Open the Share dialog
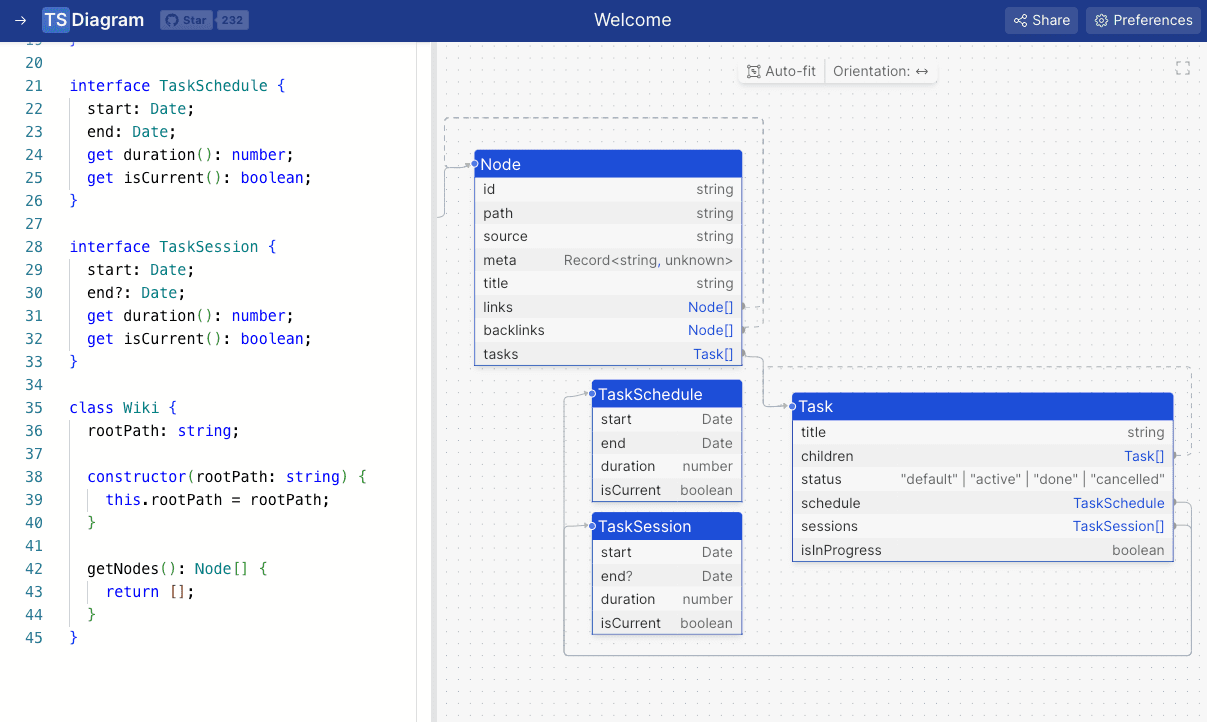1207x722 pixels. pos(1041,20)
